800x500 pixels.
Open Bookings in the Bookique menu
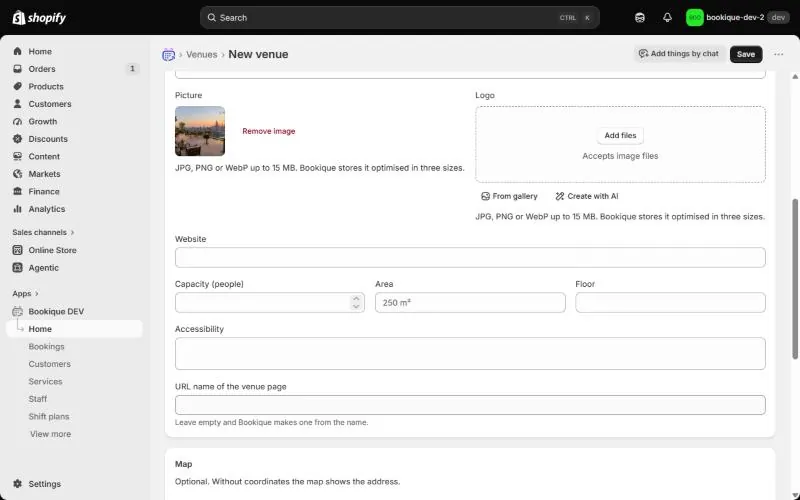click(46, 346)
